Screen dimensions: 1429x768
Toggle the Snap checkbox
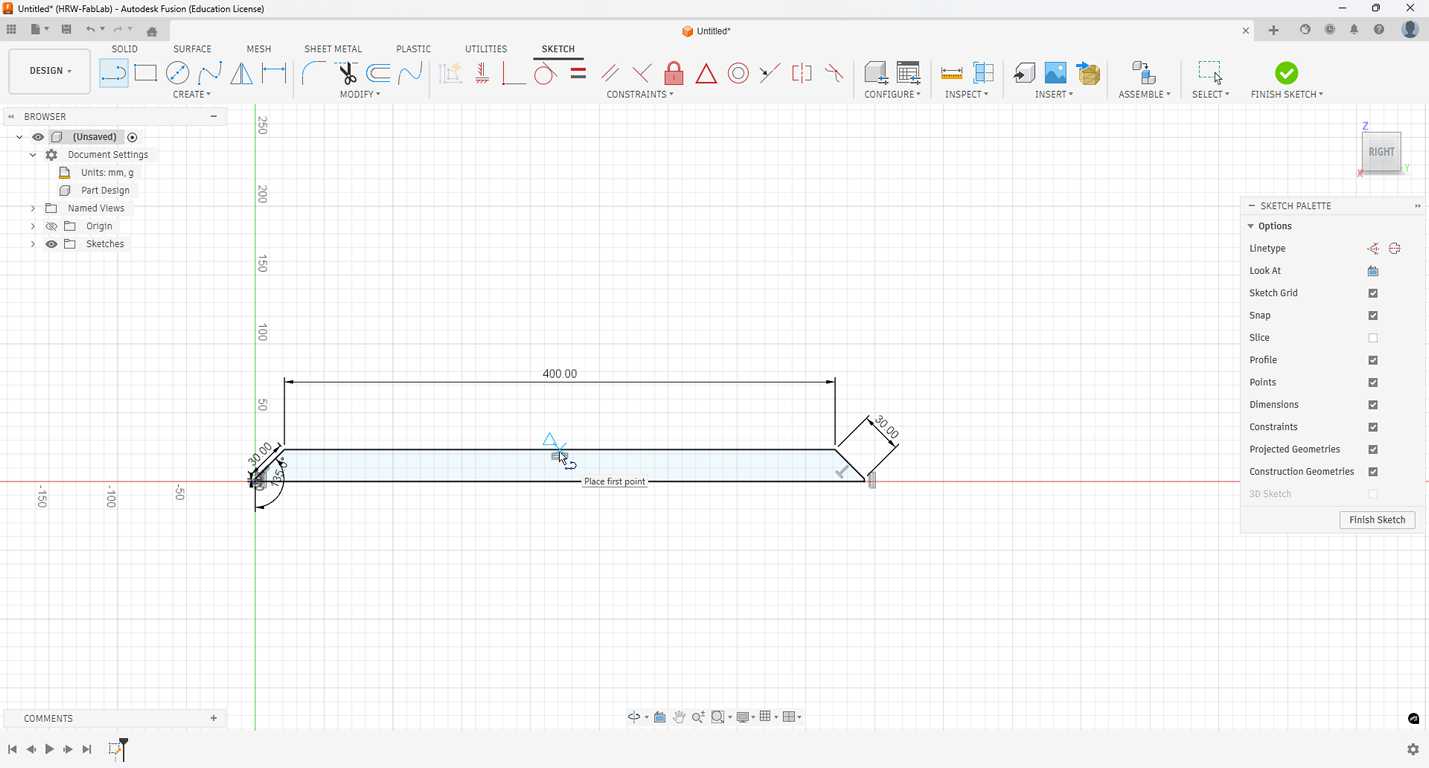pos(1373,315)
